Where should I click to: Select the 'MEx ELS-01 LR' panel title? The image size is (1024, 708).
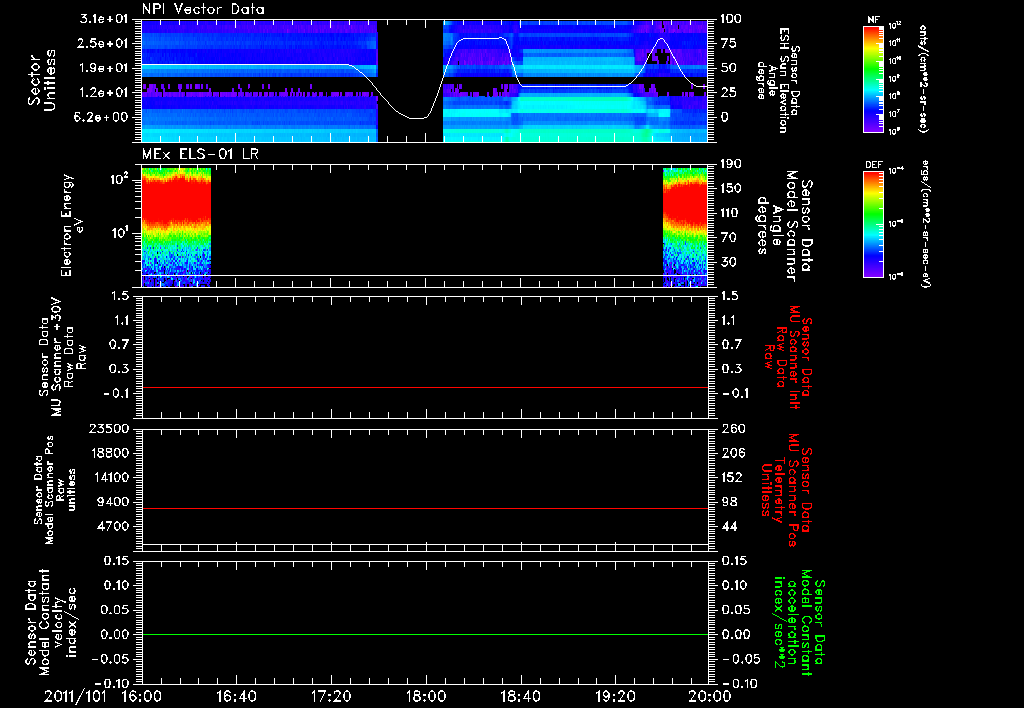coord(200,154)
